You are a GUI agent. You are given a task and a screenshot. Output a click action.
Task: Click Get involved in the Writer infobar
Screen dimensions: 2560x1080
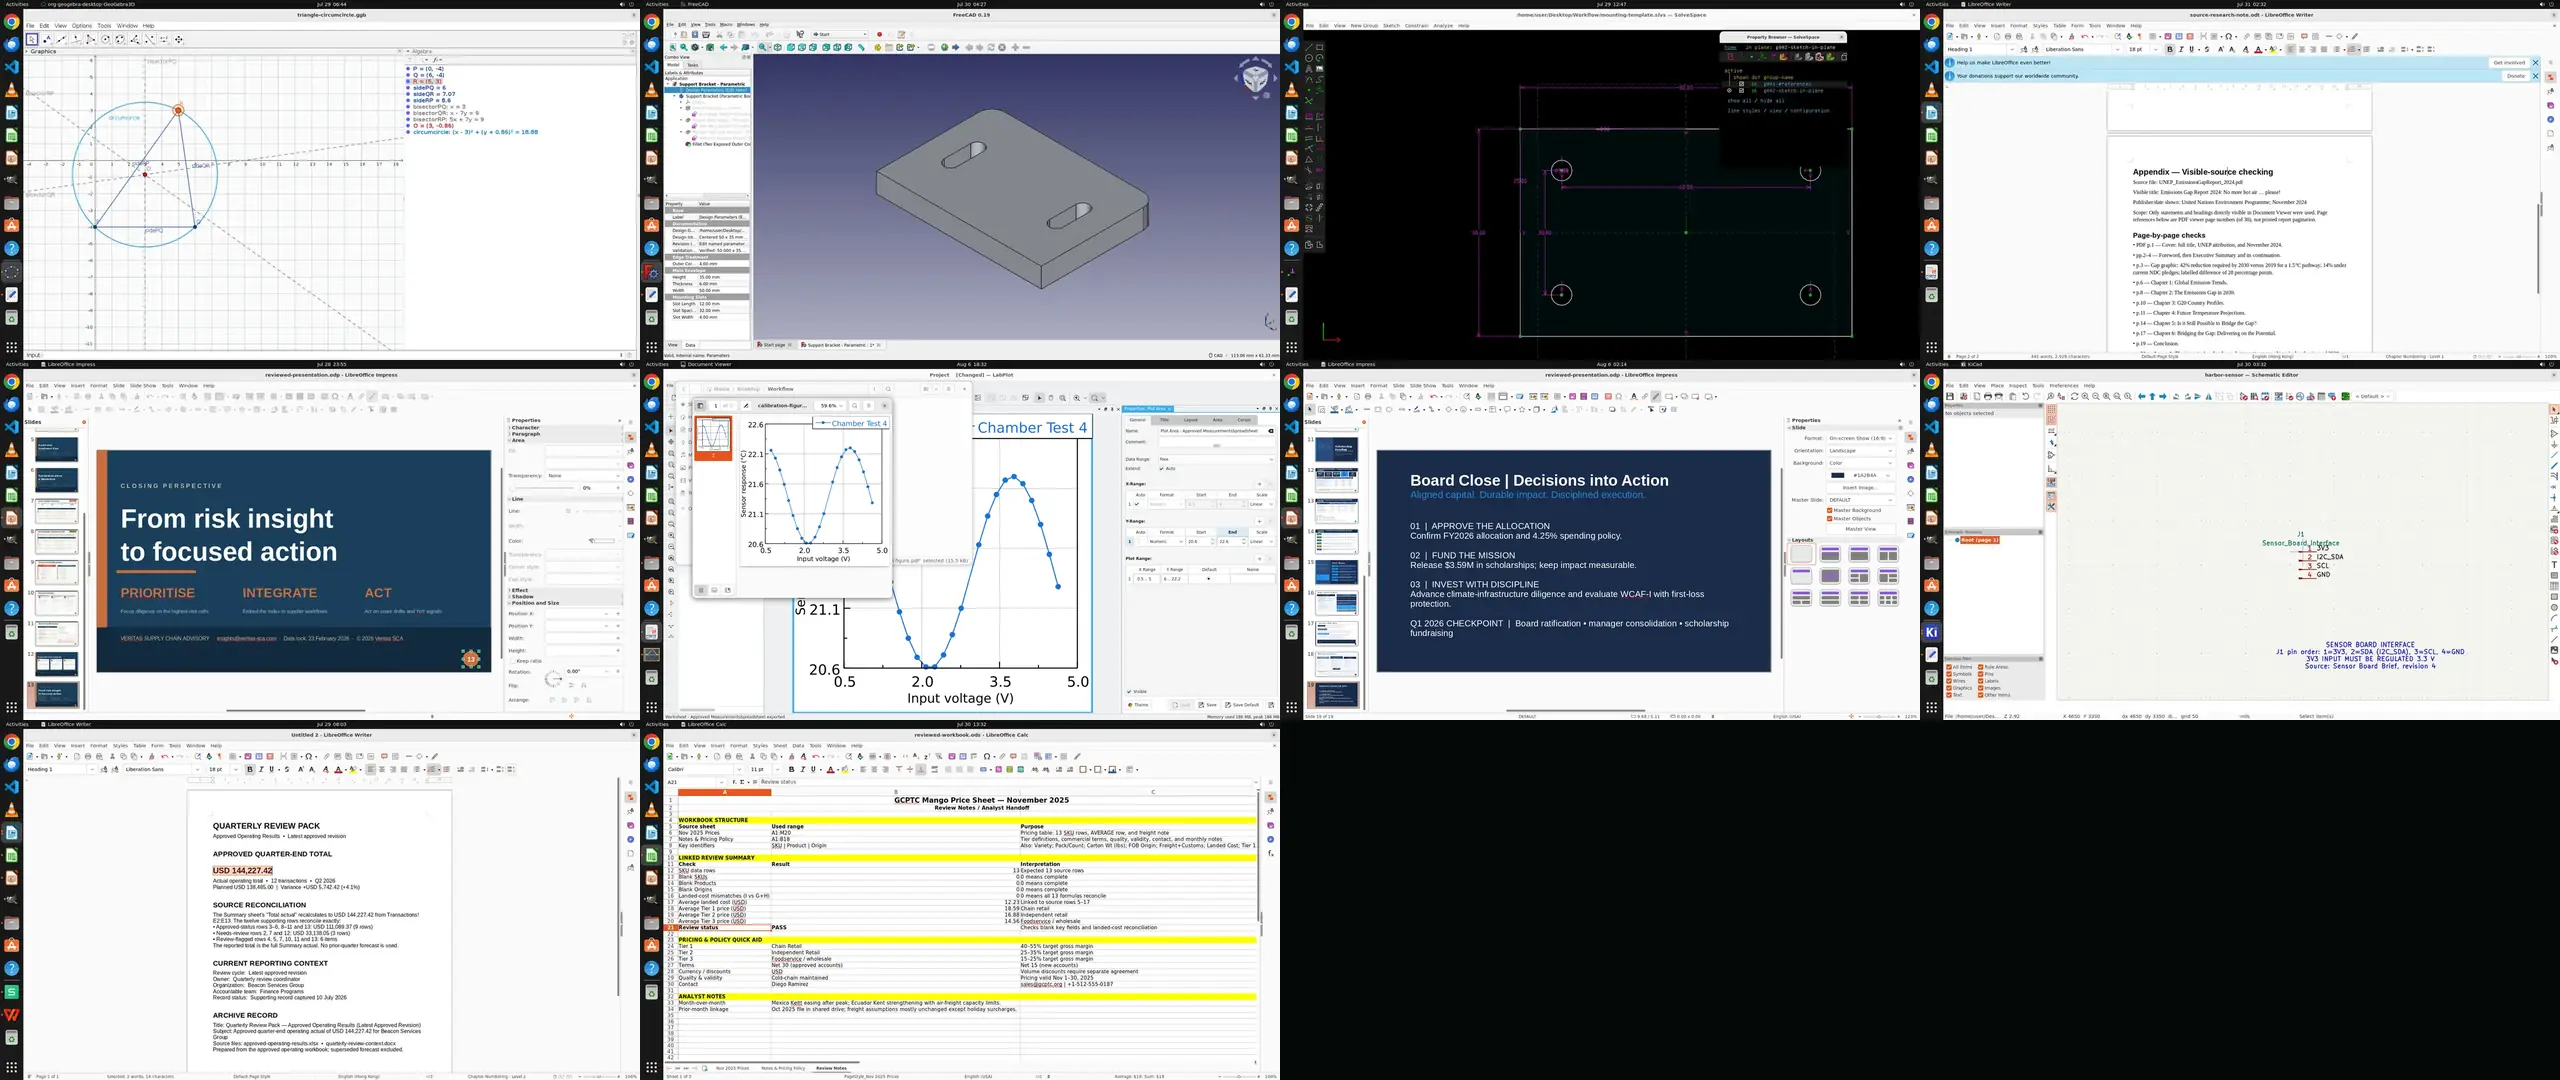(2508, 62)
